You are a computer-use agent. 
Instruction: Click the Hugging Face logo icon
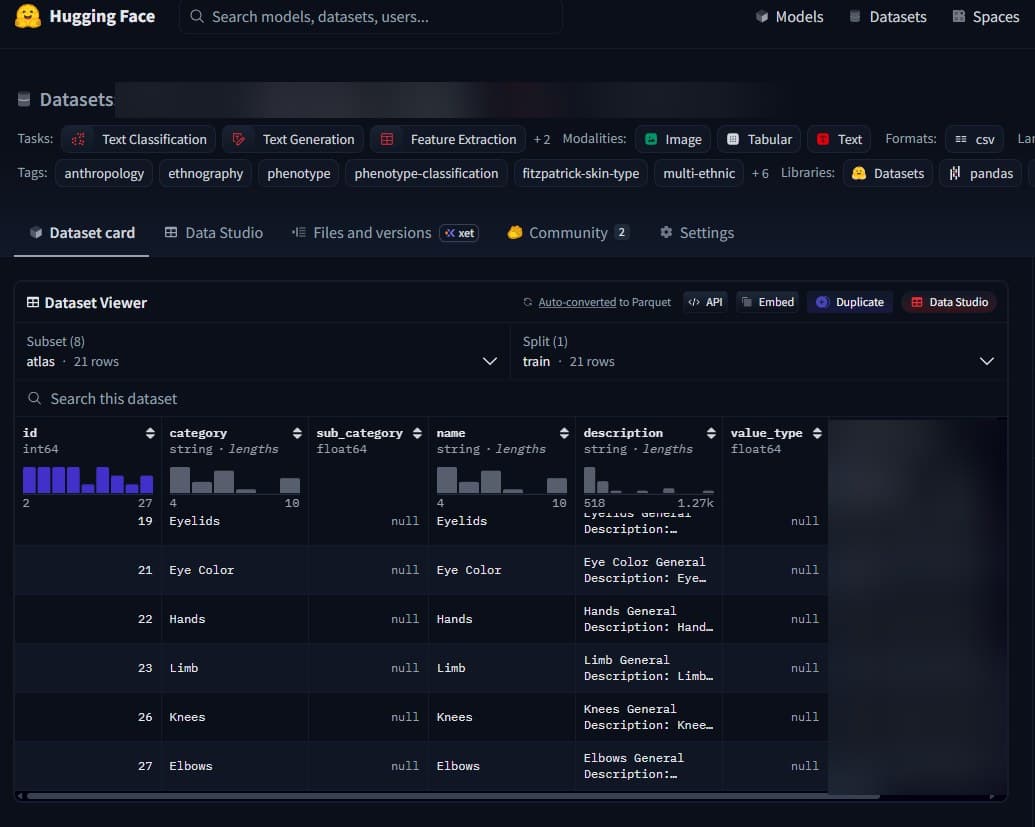click(x=28, y=16)
